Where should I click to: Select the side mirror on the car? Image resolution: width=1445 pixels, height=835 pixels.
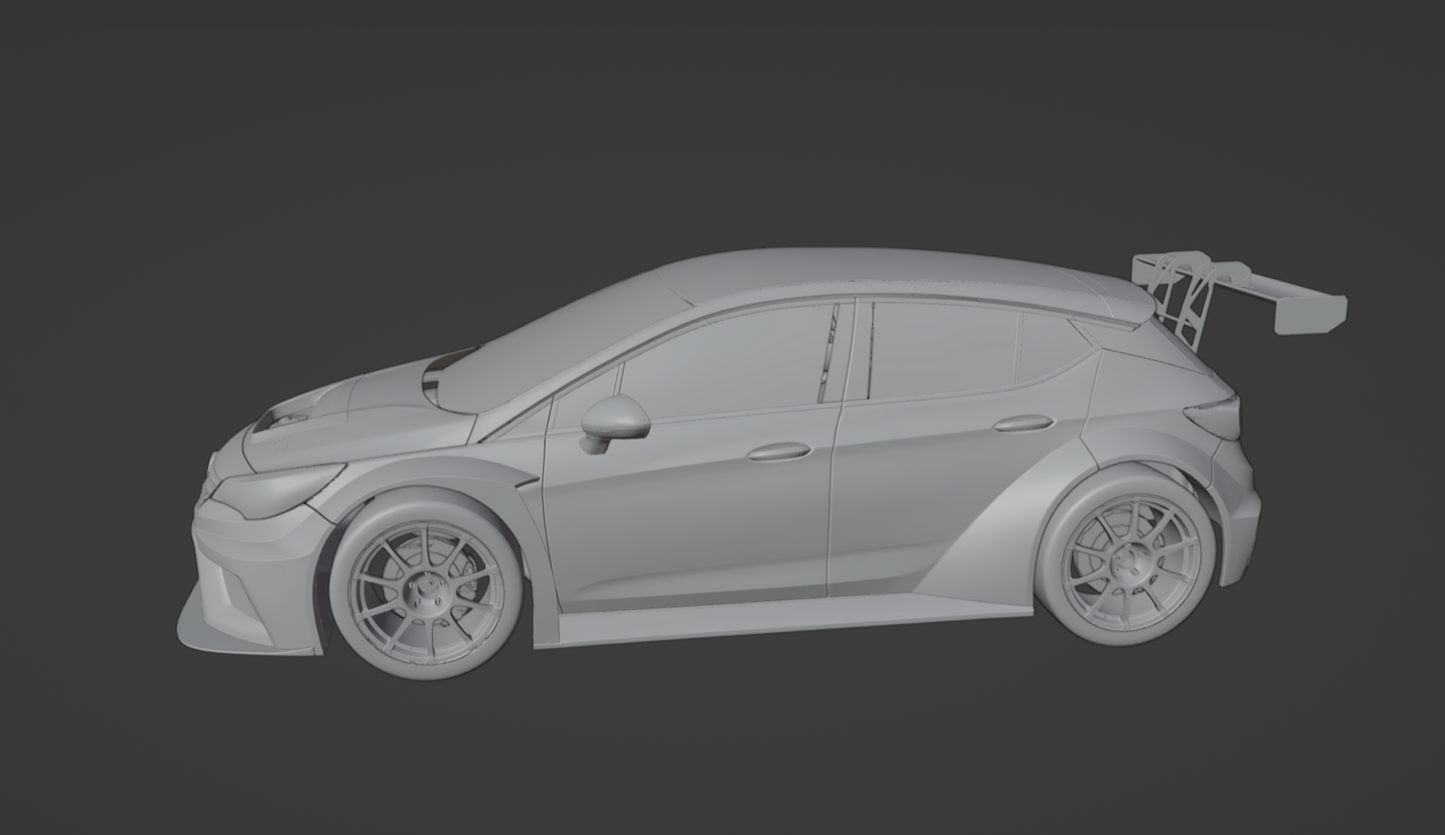click(x=613, y=421)
